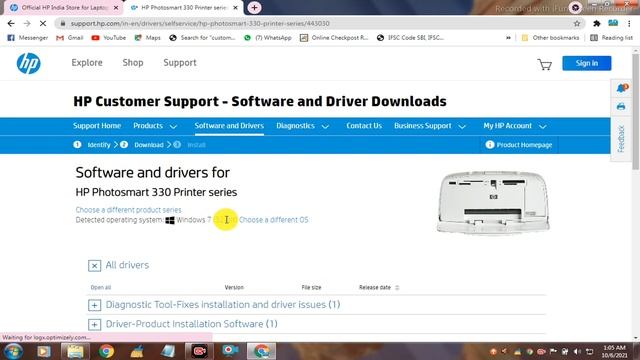
Task: Close the Official HP India Store tab
Action: [x=116, y=8]
